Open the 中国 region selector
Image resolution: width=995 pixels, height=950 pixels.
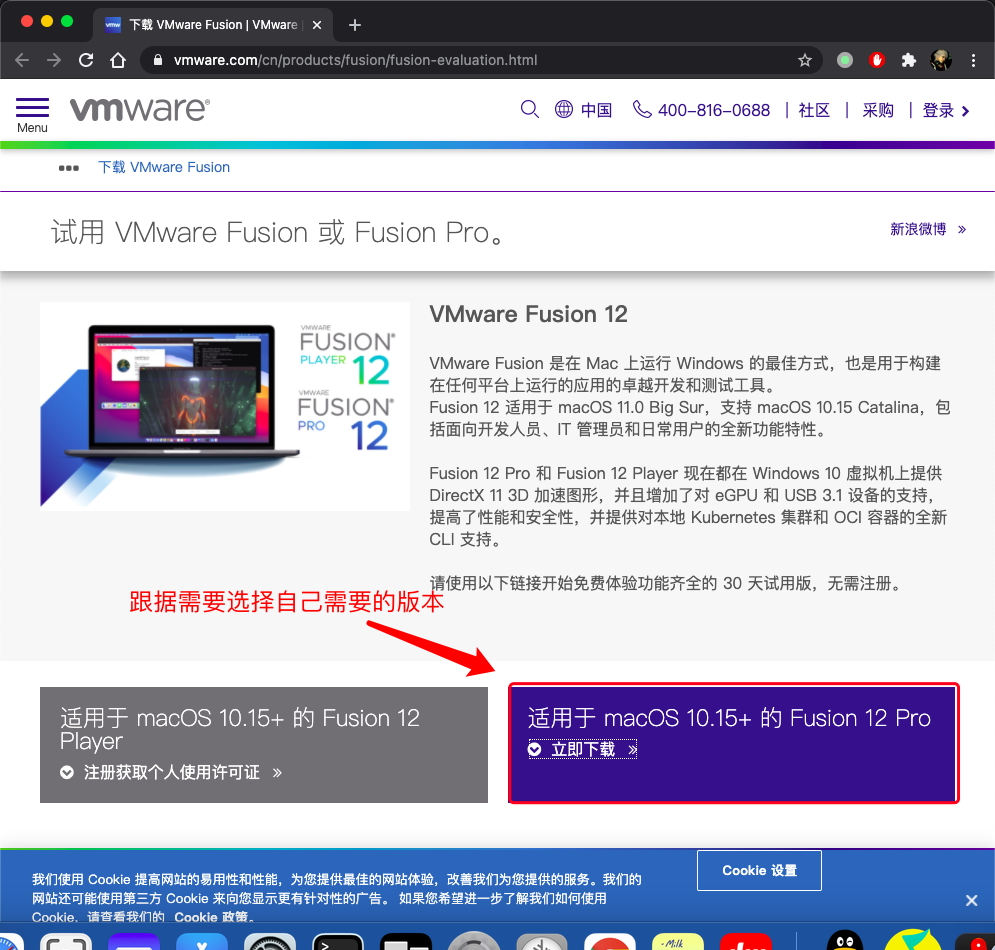596,110
